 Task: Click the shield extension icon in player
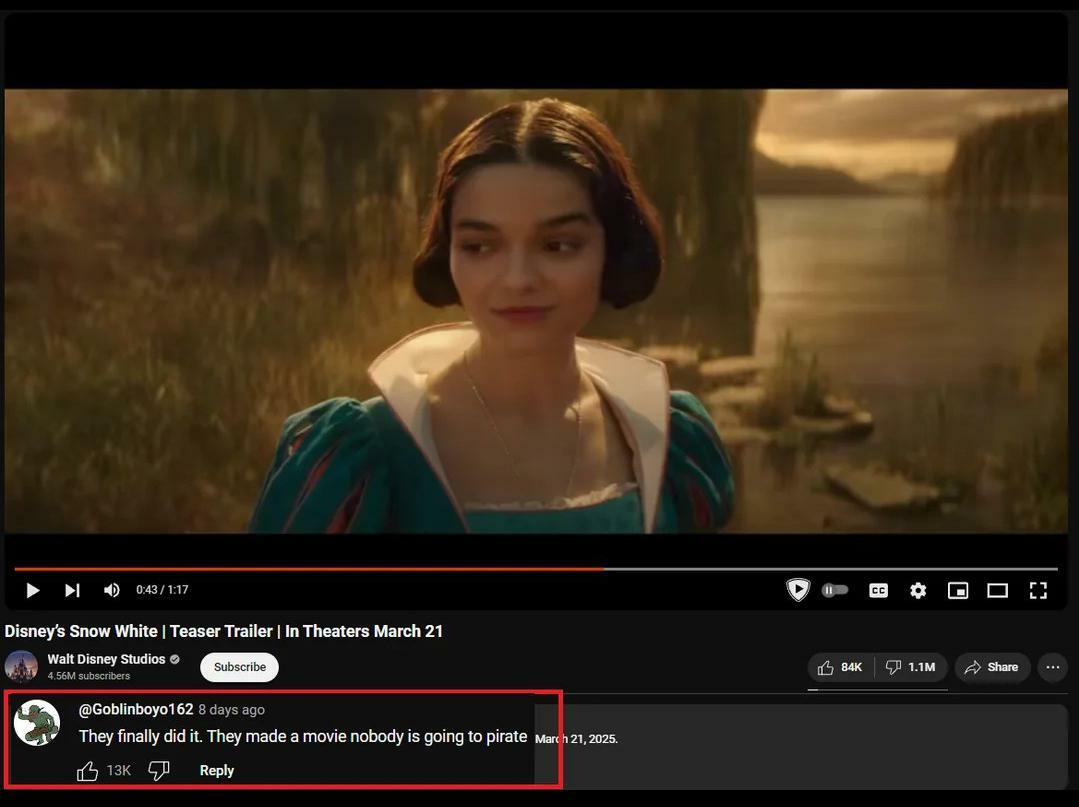(797, 590)
